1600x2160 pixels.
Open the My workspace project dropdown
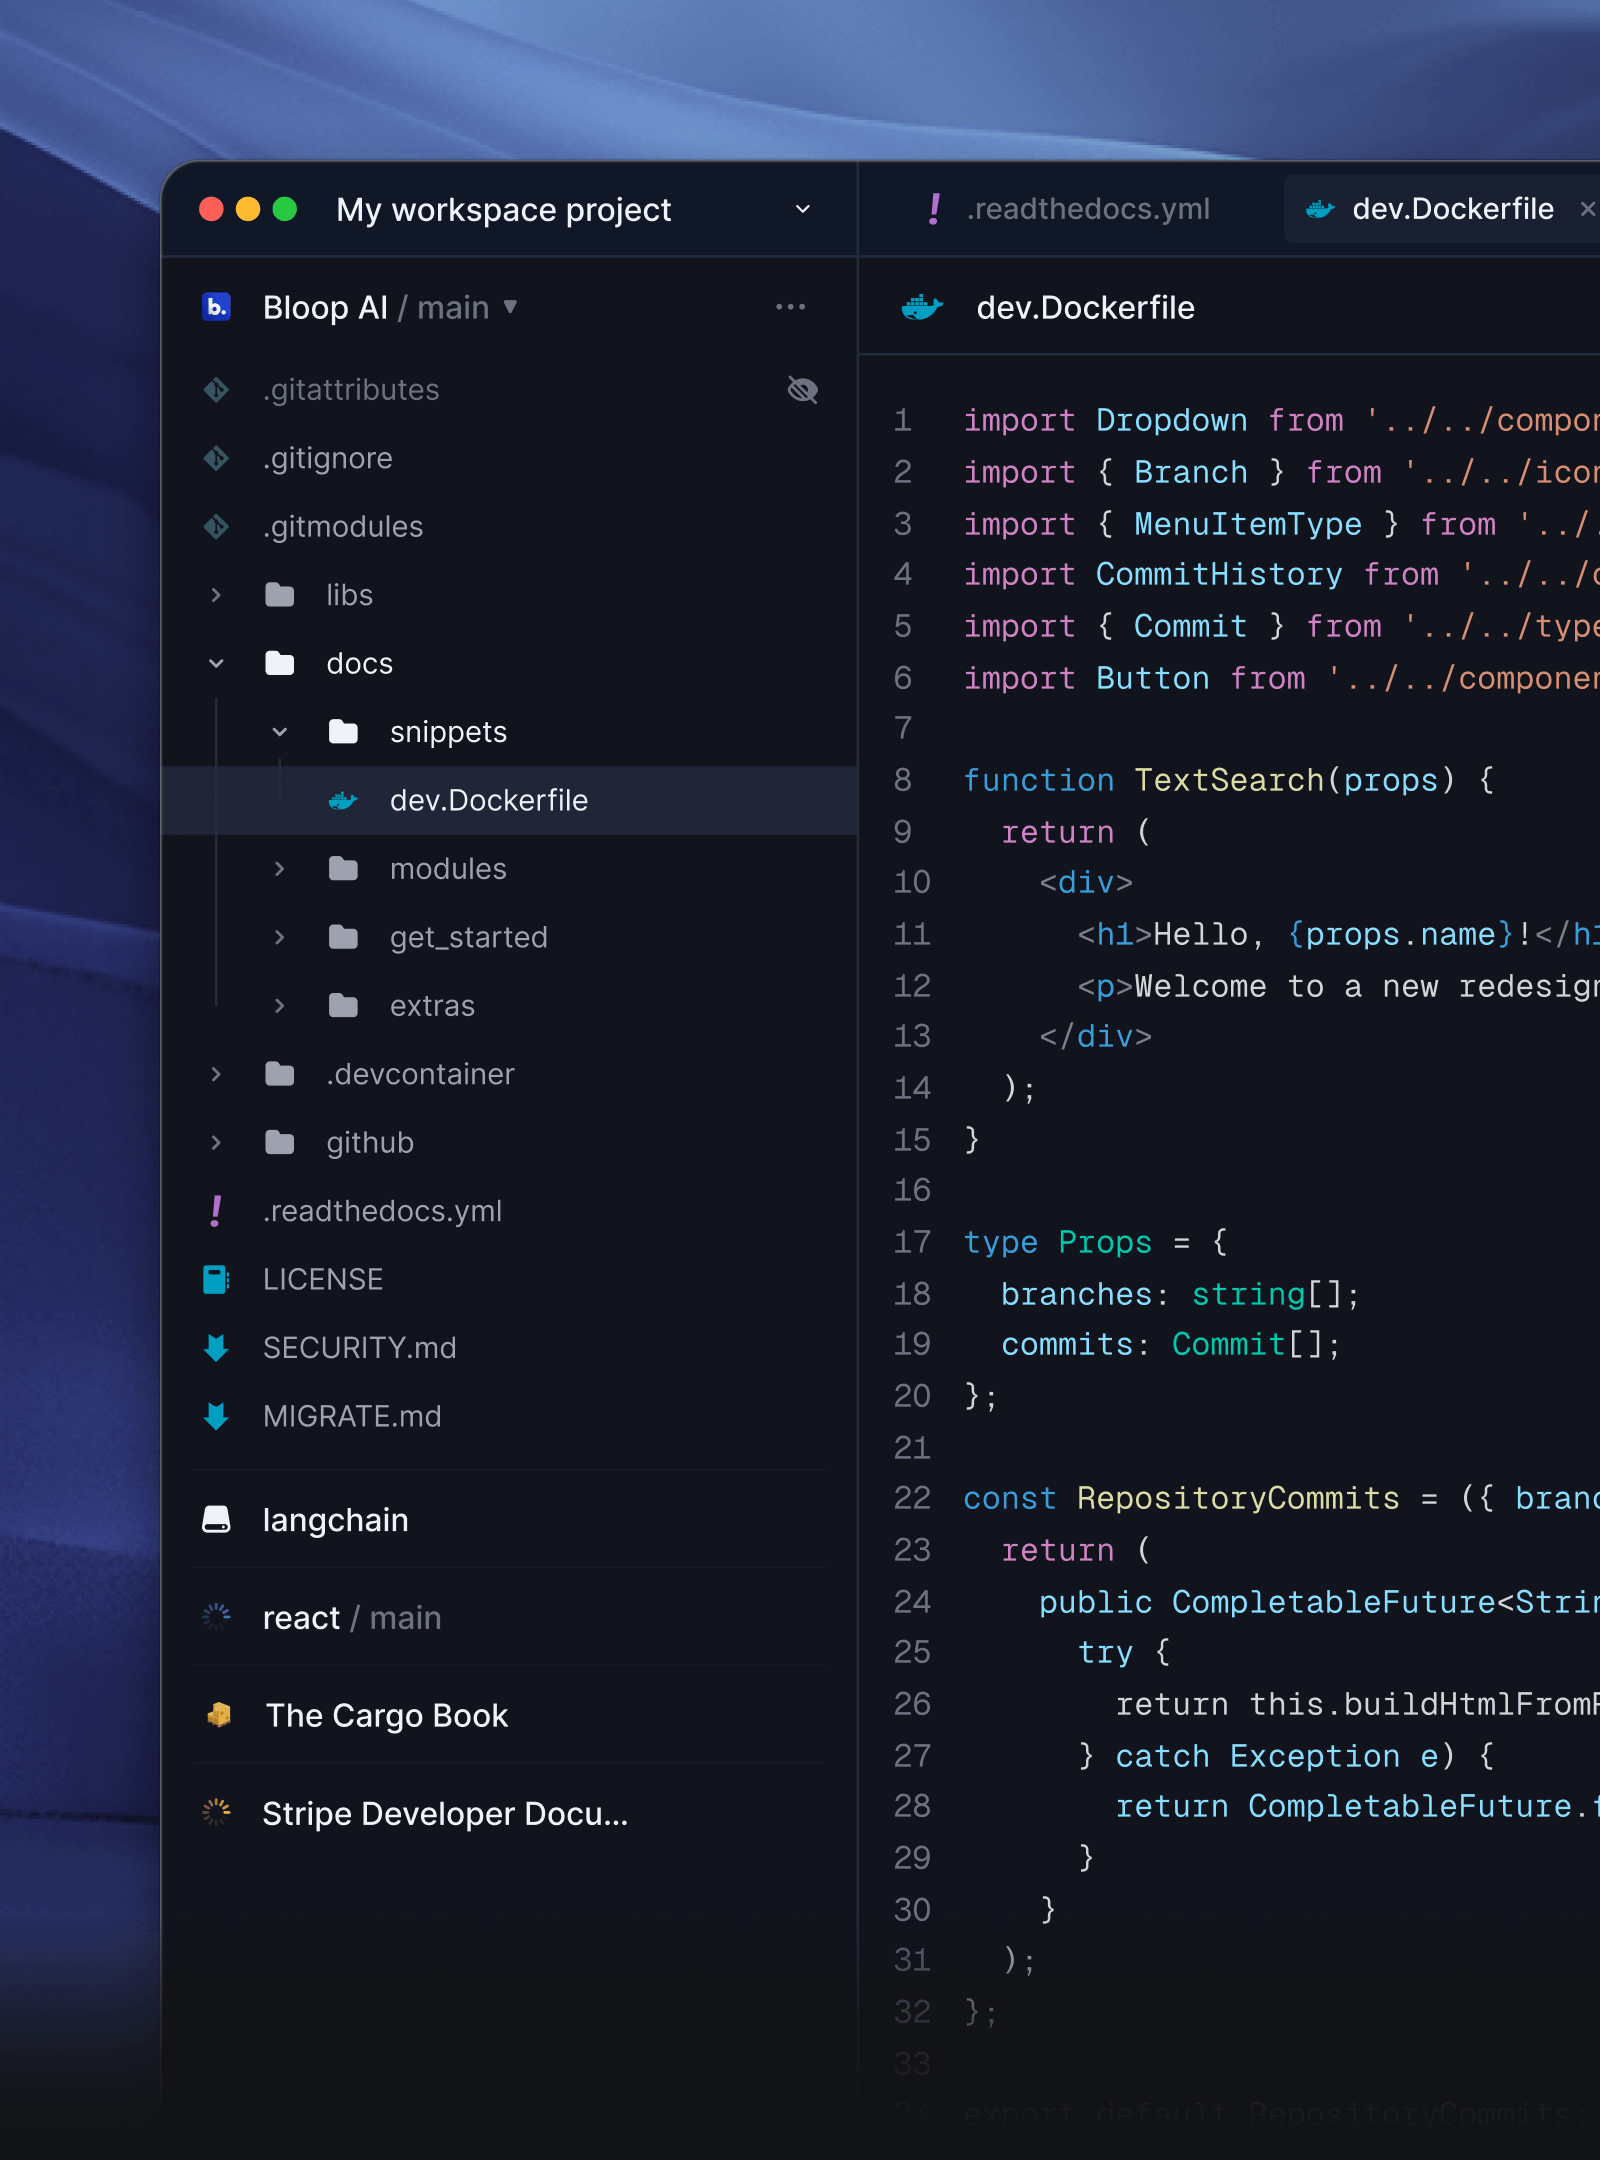[x=802, y=209]
